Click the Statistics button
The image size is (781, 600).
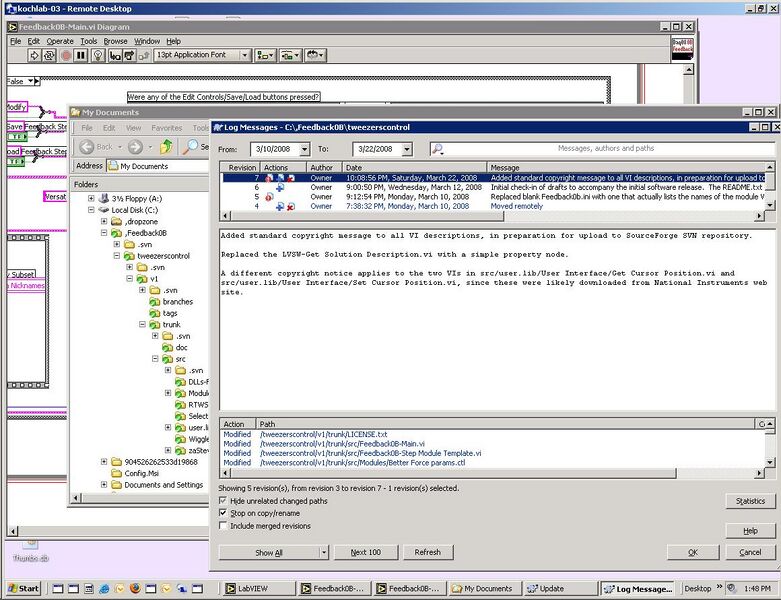[750, 501]
